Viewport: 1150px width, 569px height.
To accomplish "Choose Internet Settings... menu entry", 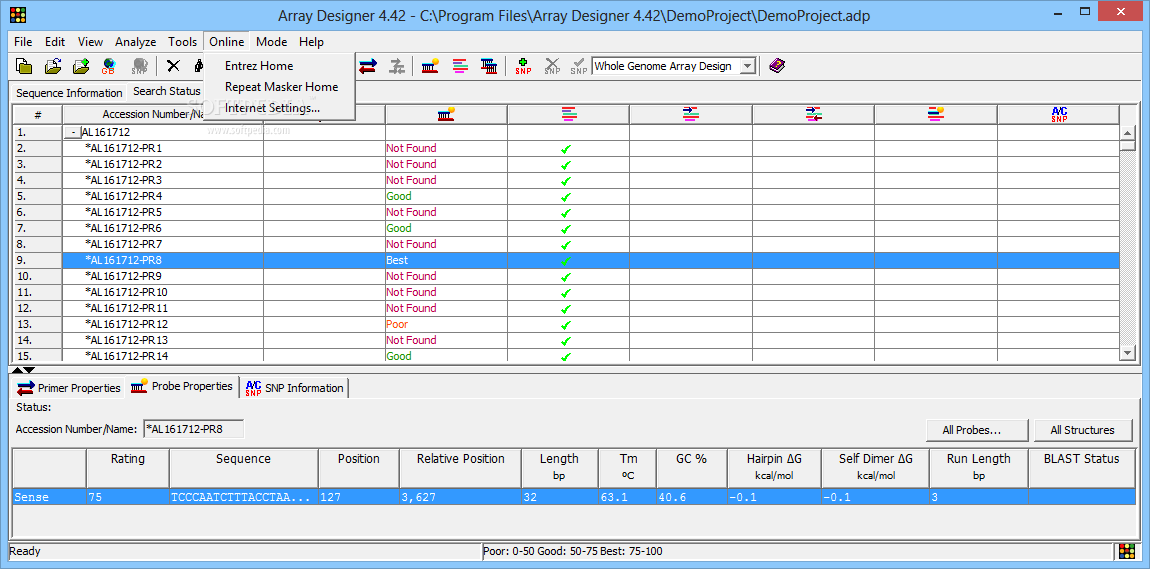I will pyautogui.click(x=273, y=108).
